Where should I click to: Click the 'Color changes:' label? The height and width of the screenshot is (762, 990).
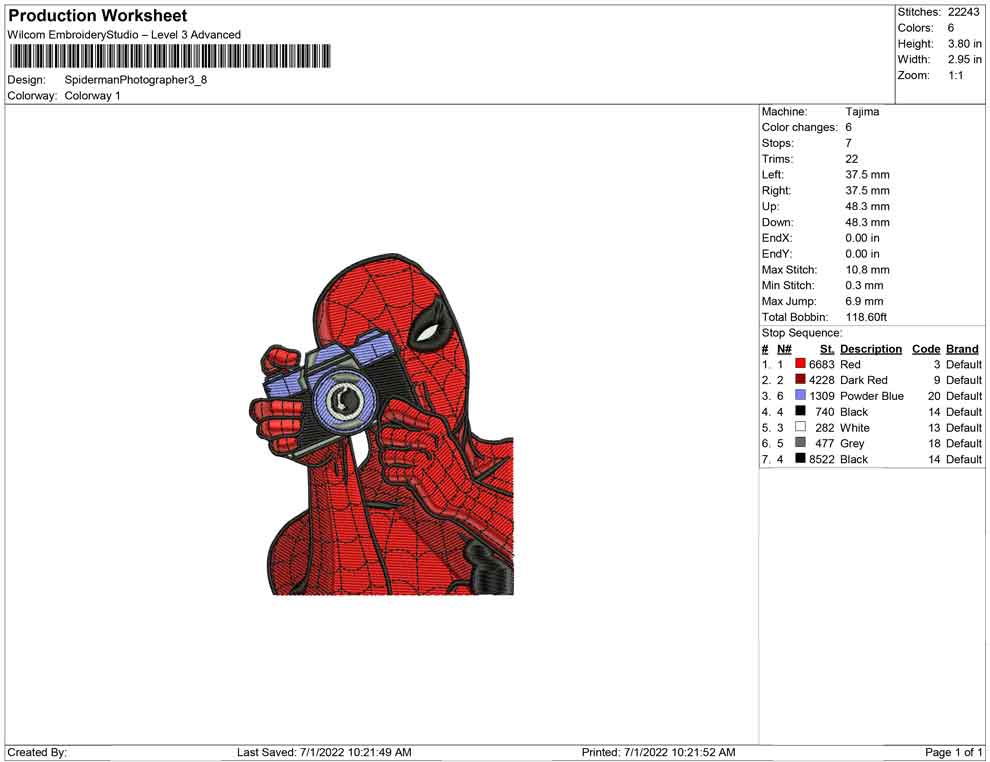coord(799,127)
